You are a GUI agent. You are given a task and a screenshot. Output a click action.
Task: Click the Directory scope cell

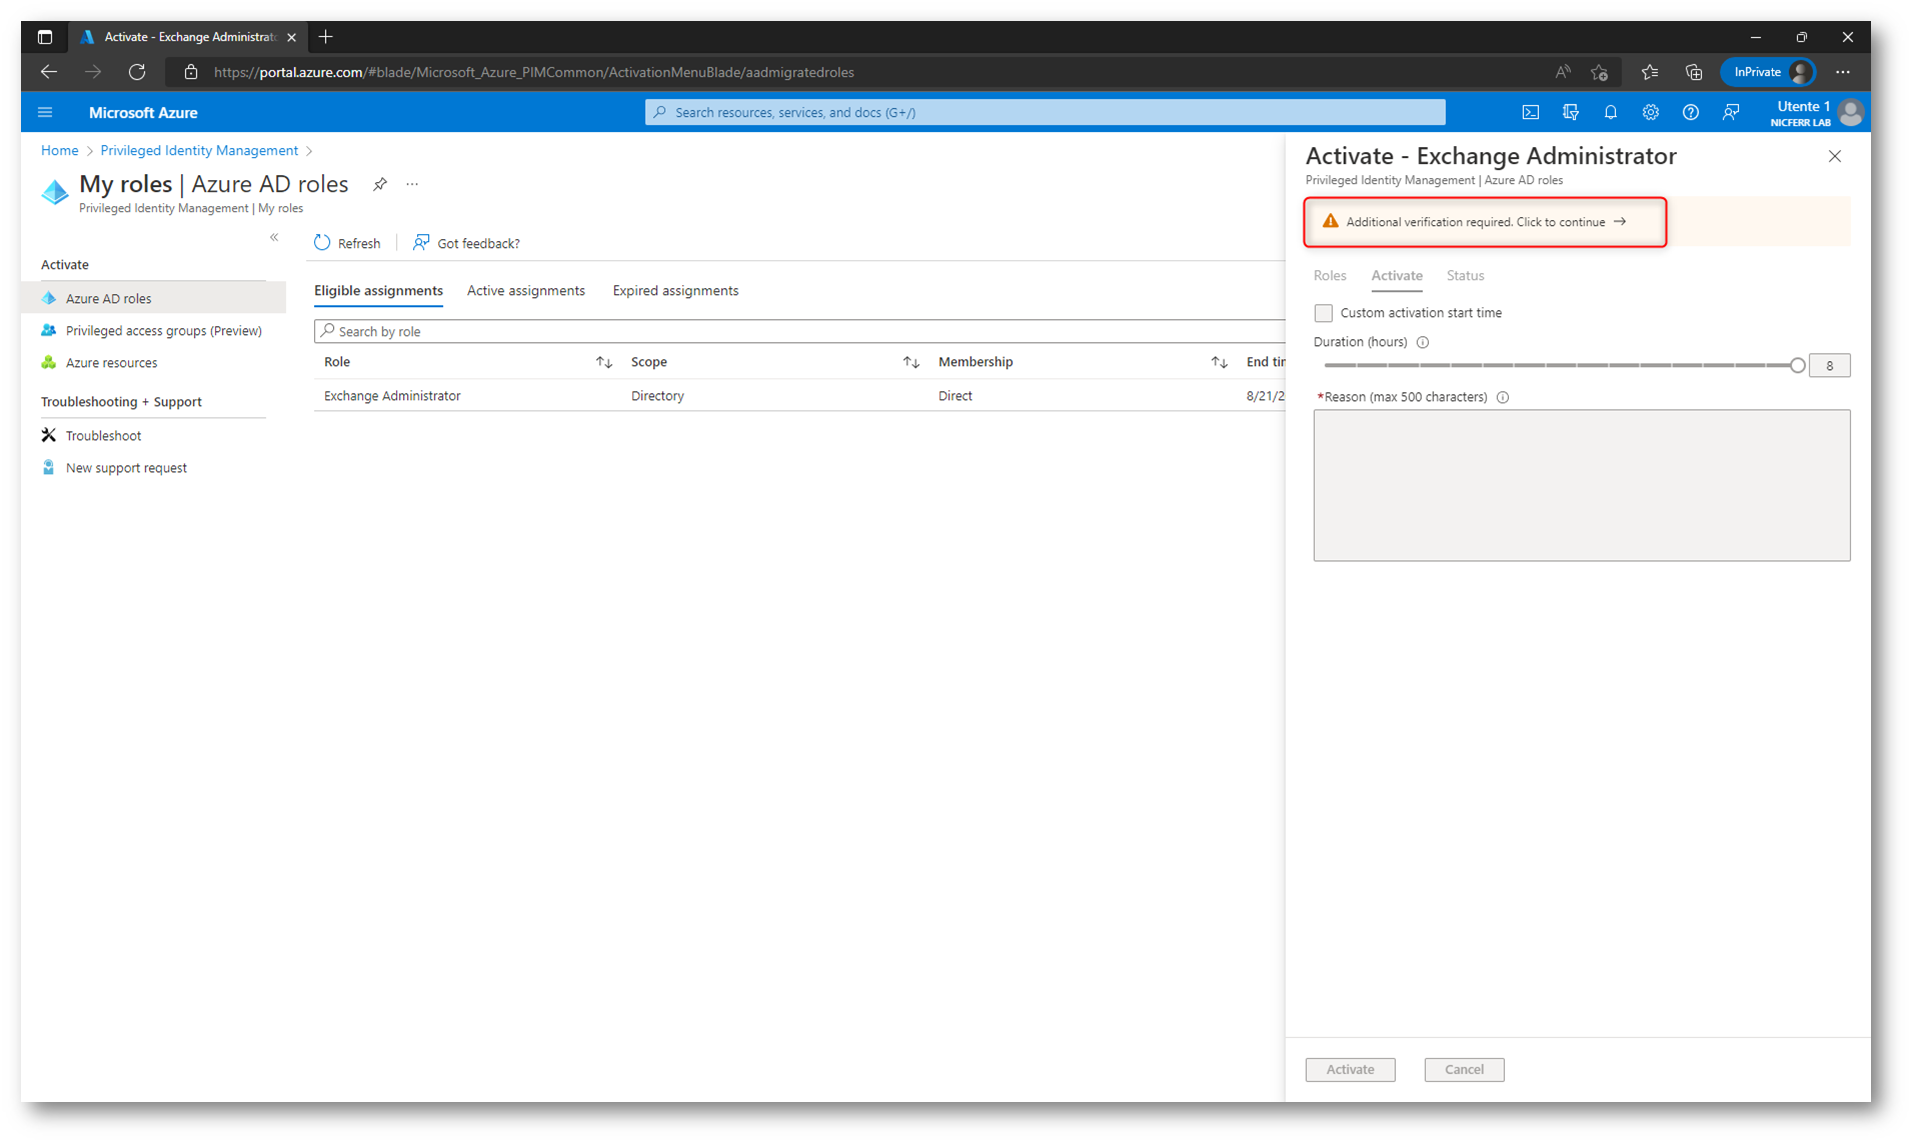click(657, 396)
